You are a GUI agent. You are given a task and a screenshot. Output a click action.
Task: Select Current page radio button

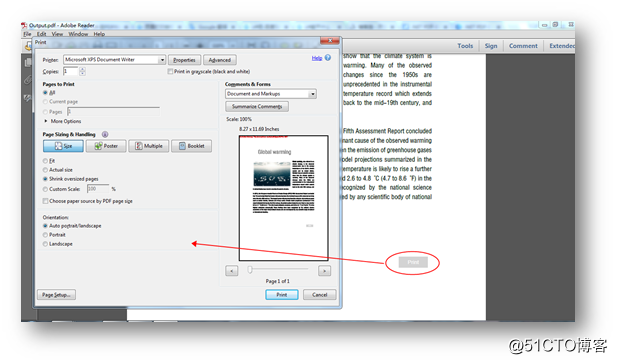point(45,102)
